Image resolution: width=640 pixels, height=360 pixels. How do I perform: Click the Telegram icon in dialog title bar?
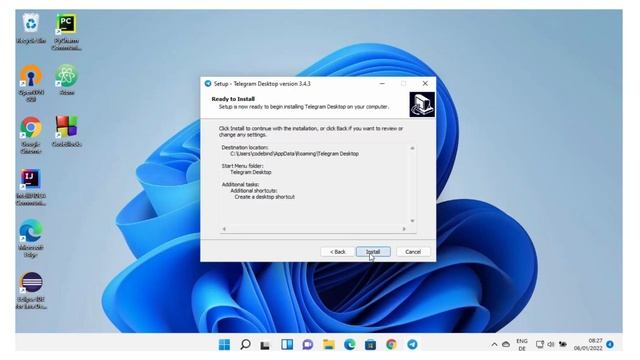[208, 84]
